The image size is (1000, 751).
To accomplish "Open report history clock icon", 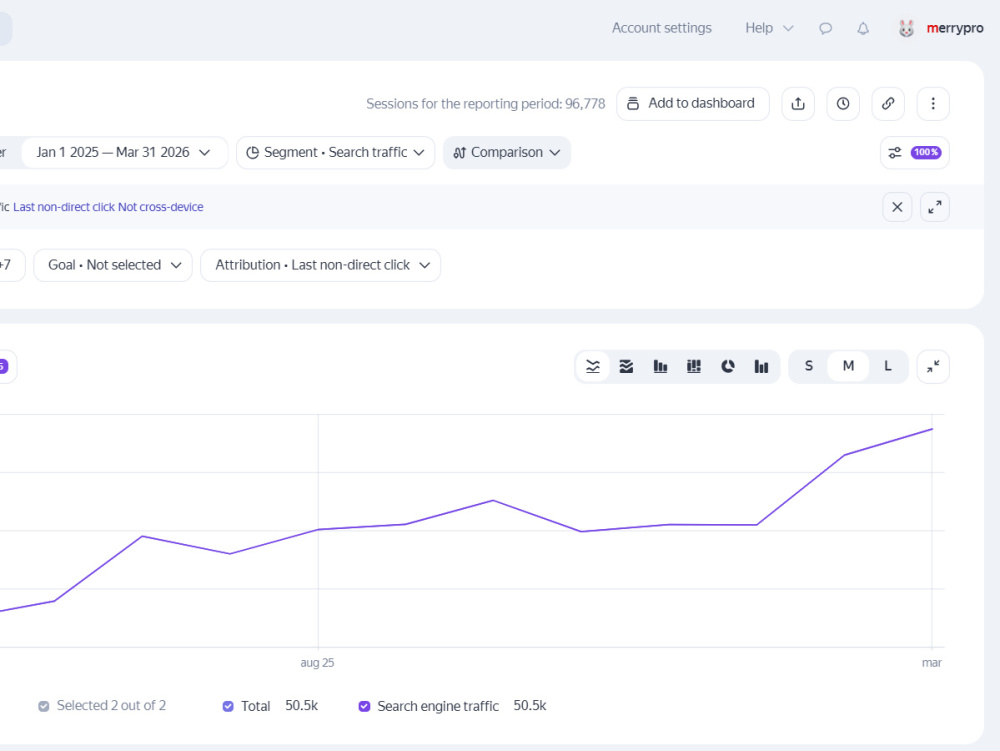I will (843, 103).
